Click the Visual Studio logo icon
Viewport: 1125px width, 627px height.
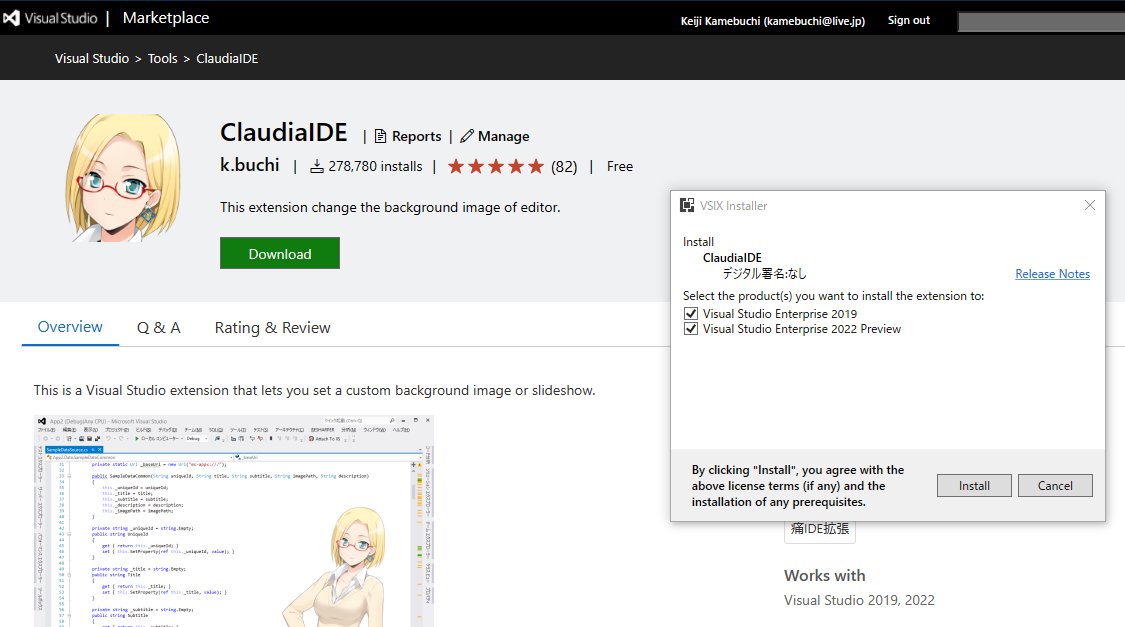click(11, 18)
